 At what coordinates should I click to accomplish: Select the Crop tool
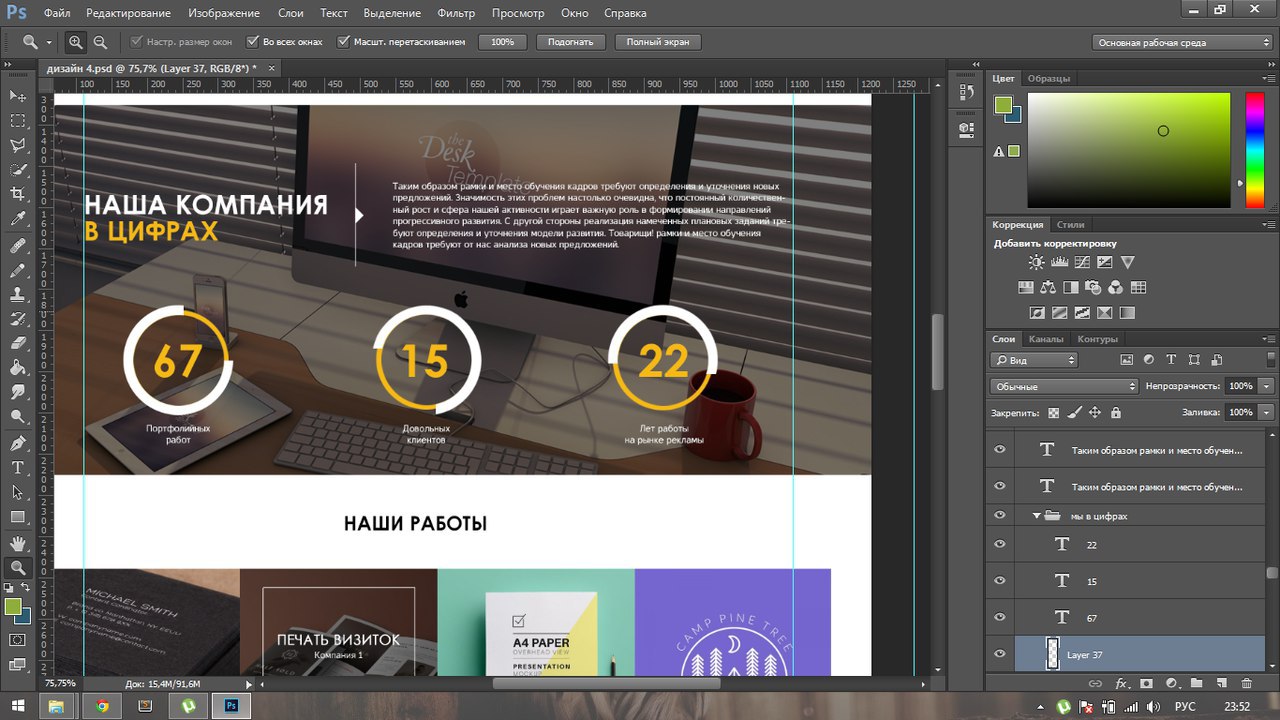[17, 194]
